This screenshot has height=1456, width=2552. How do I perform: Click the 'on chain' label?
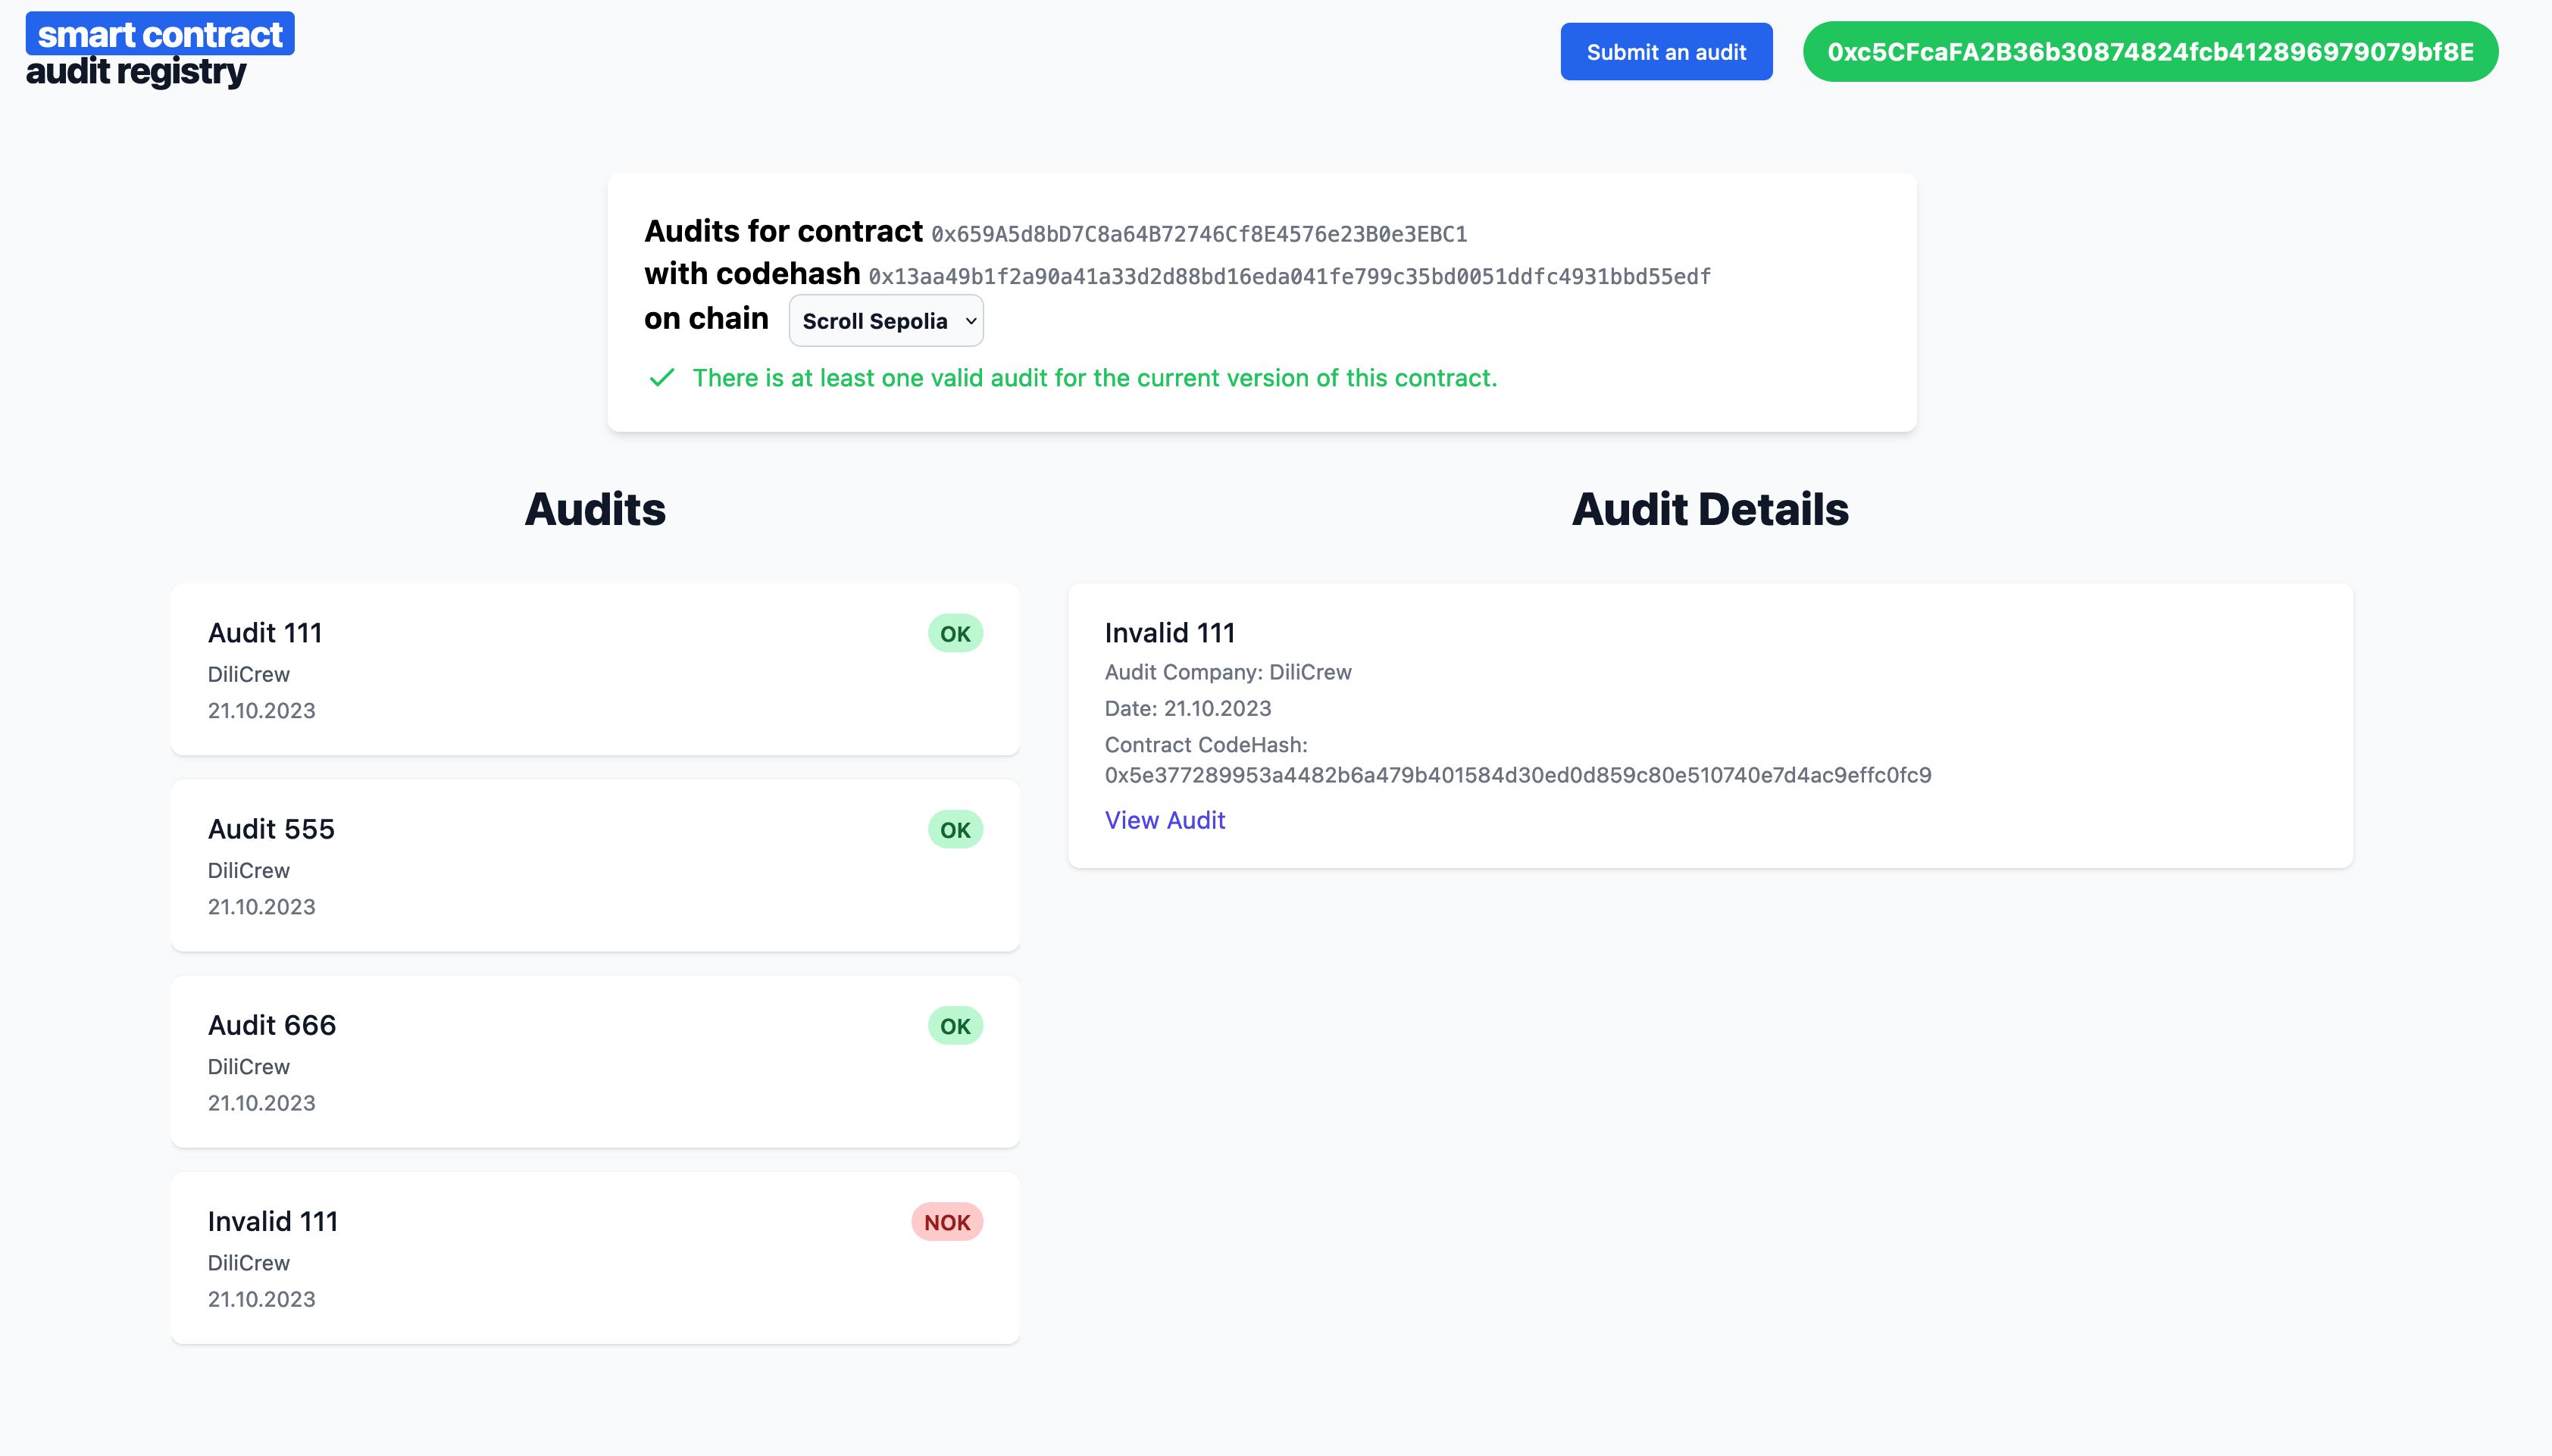pyautogui.click(x=706, y=318)
